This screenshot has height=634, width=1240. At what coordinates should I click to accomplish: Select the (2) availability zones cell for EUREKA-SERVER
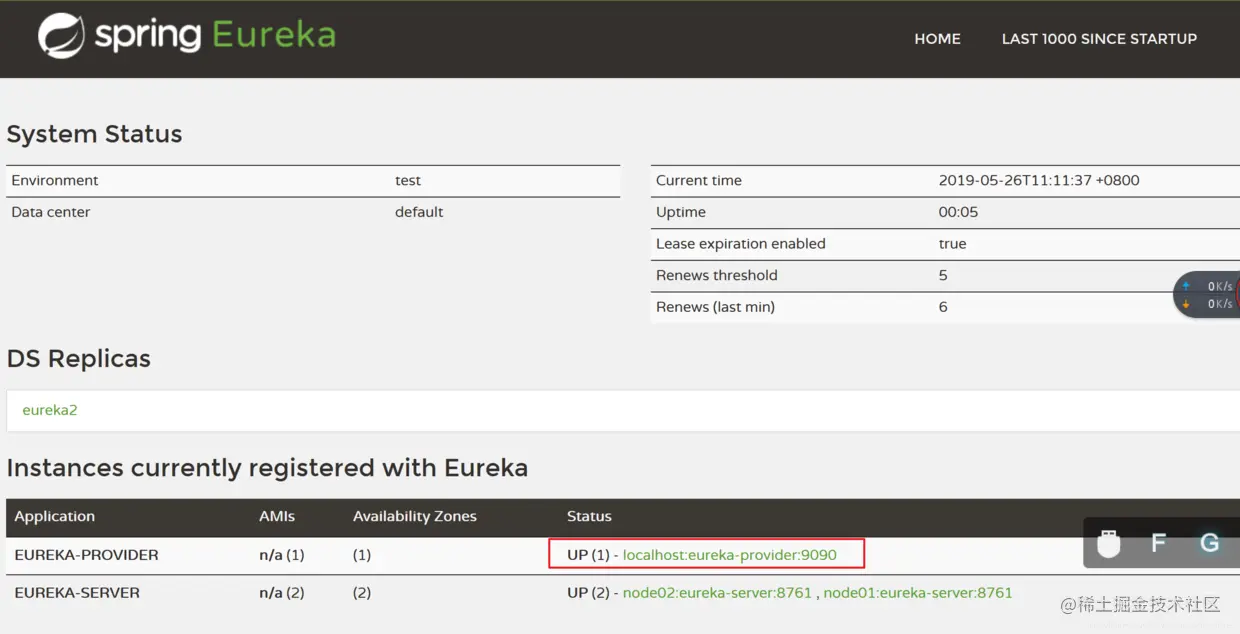point(362,593)
